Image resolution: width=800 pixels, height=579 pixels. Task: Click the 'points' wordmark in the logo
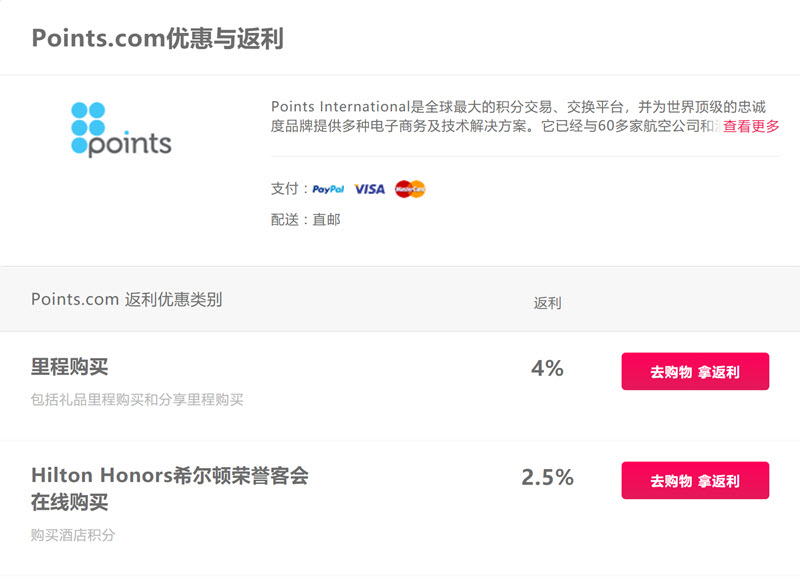click(x=130, y=144)
